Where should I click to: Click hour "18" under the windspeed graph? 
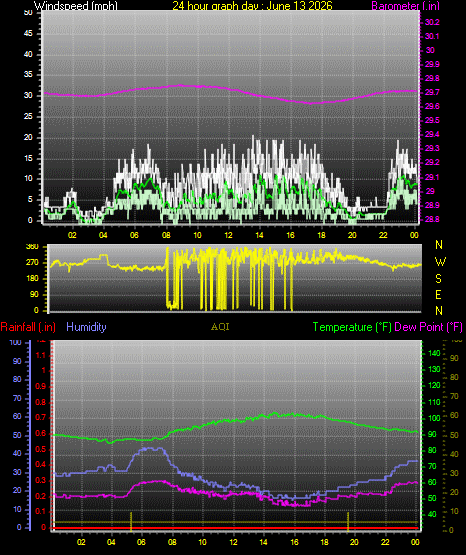[321, 235]
